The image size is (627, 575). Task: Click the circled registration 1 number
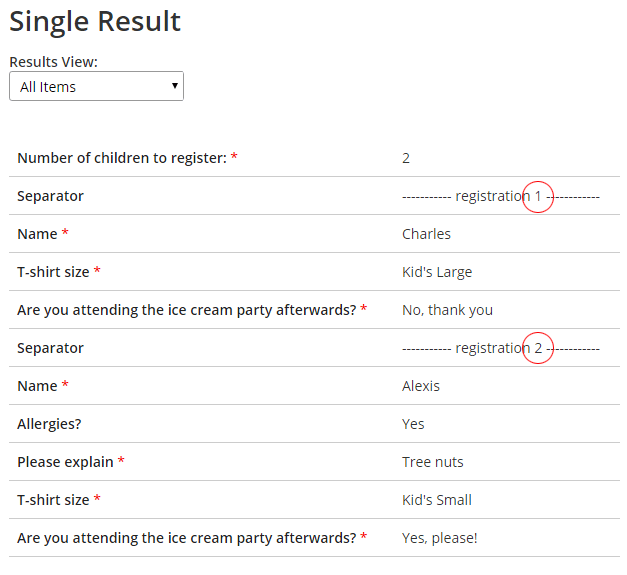(538, 196)
